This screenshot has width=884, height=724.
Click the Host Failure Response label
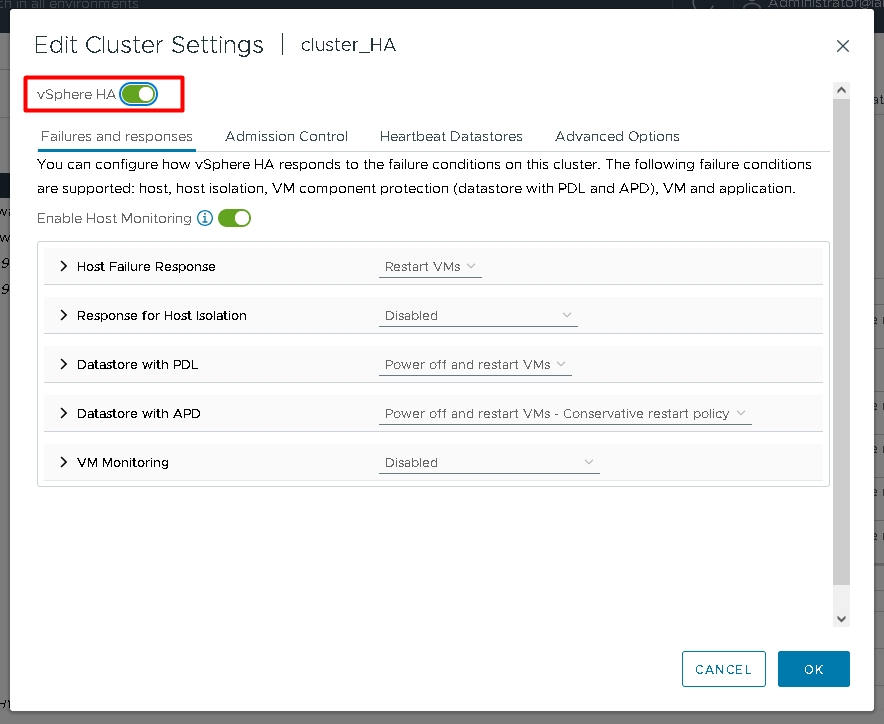pos(146,266)
